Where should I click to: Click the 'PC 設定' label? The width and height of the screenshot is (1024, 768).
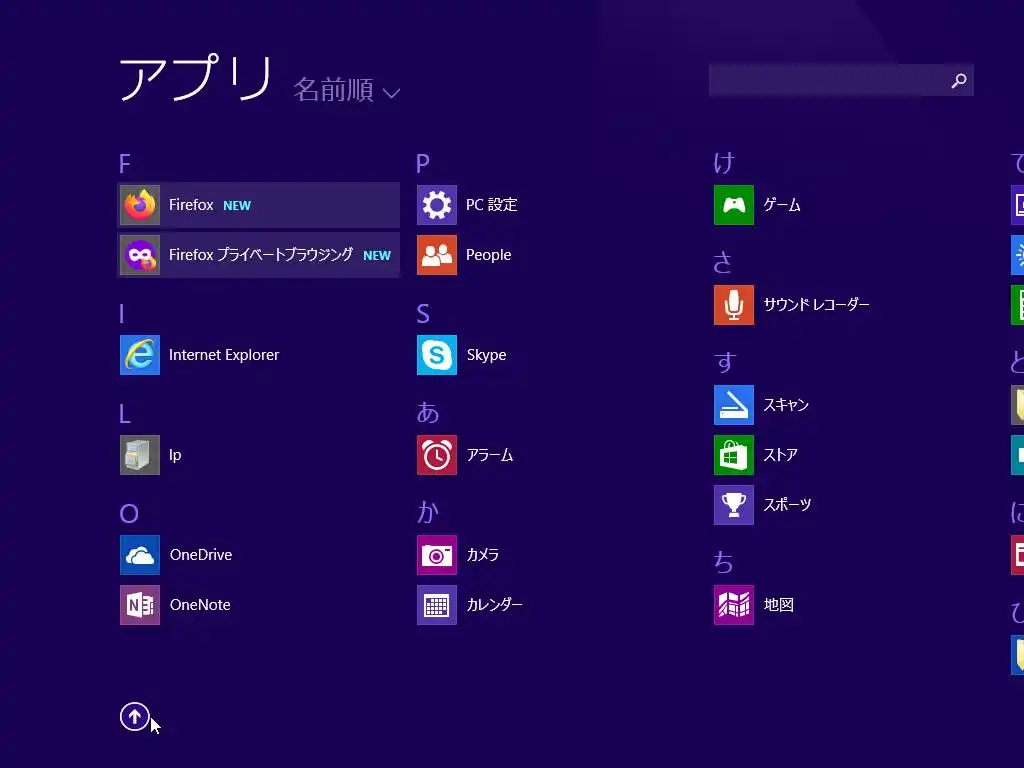tap(492, 205)
